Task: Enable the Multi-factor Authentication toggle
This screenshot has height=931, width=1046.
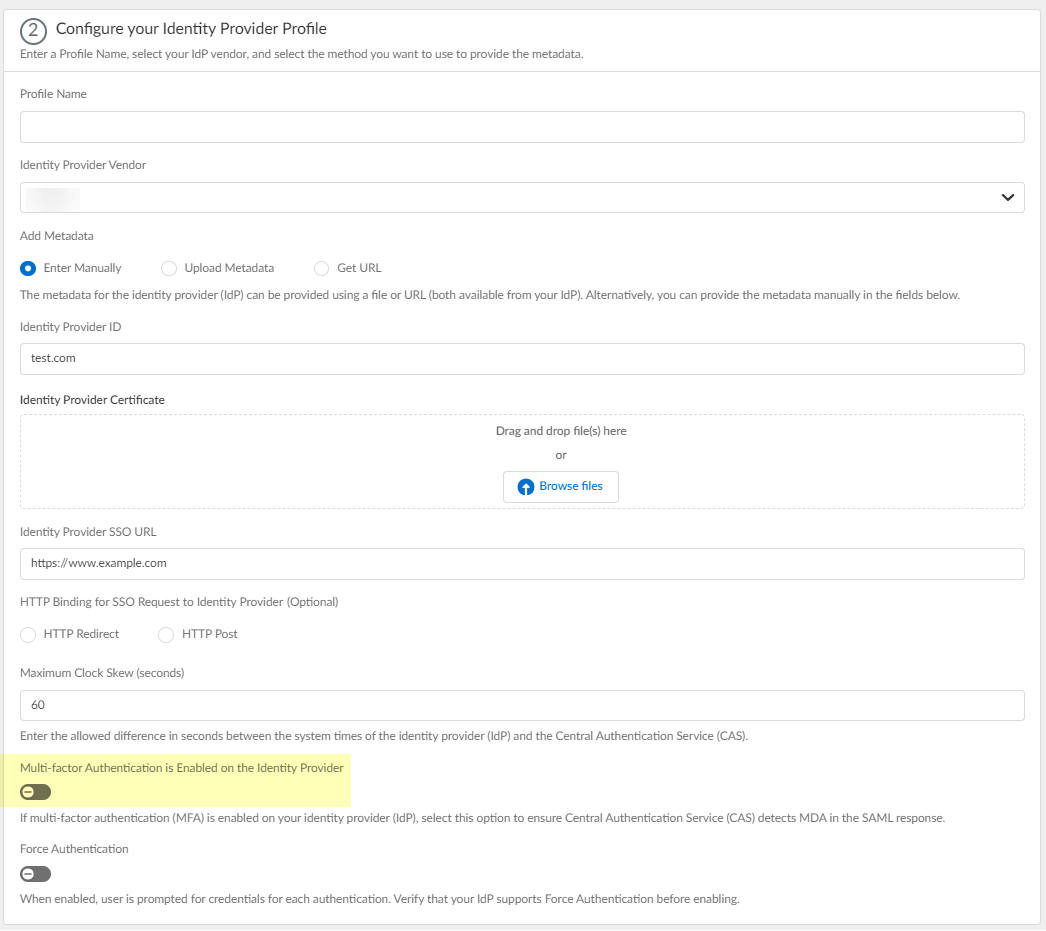Action: pyautogui.click(x=35, y=792)
